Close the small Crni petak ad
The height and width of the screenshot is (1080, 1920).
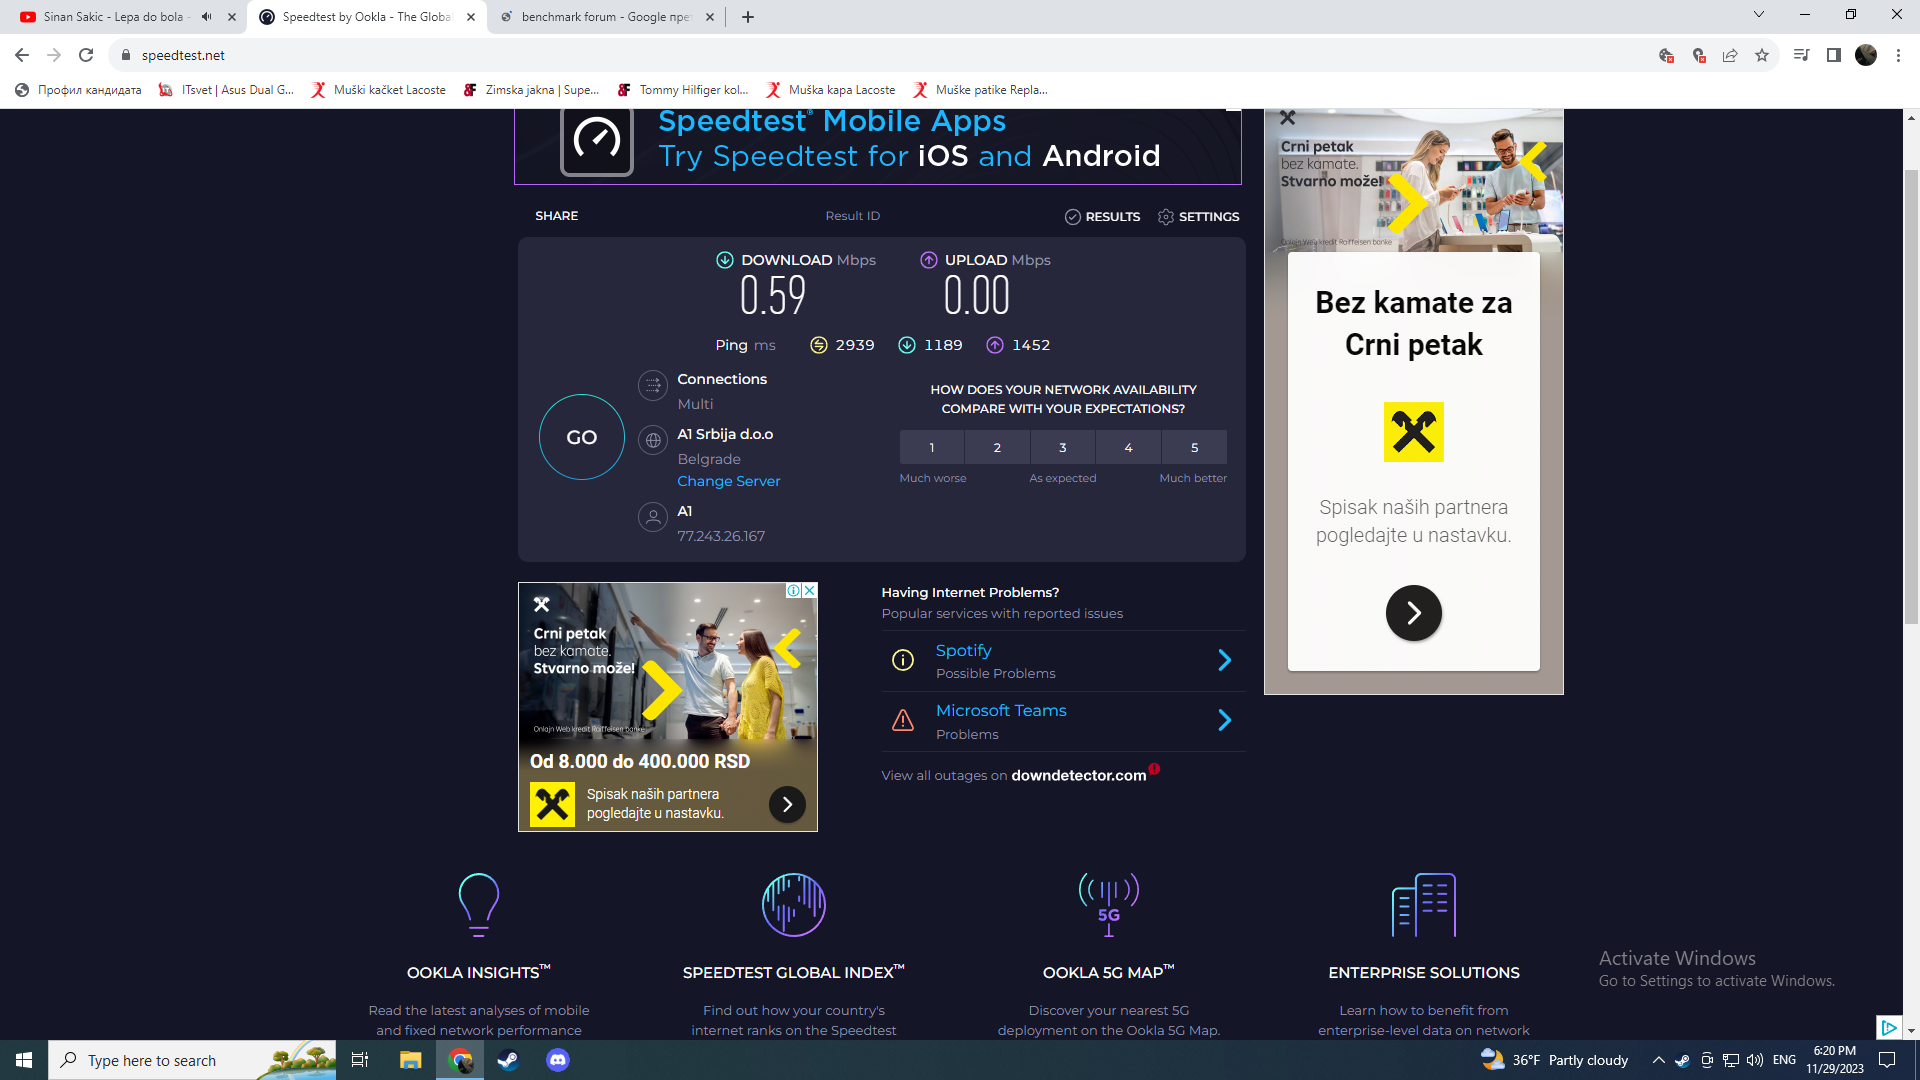(x=810, y=591)
